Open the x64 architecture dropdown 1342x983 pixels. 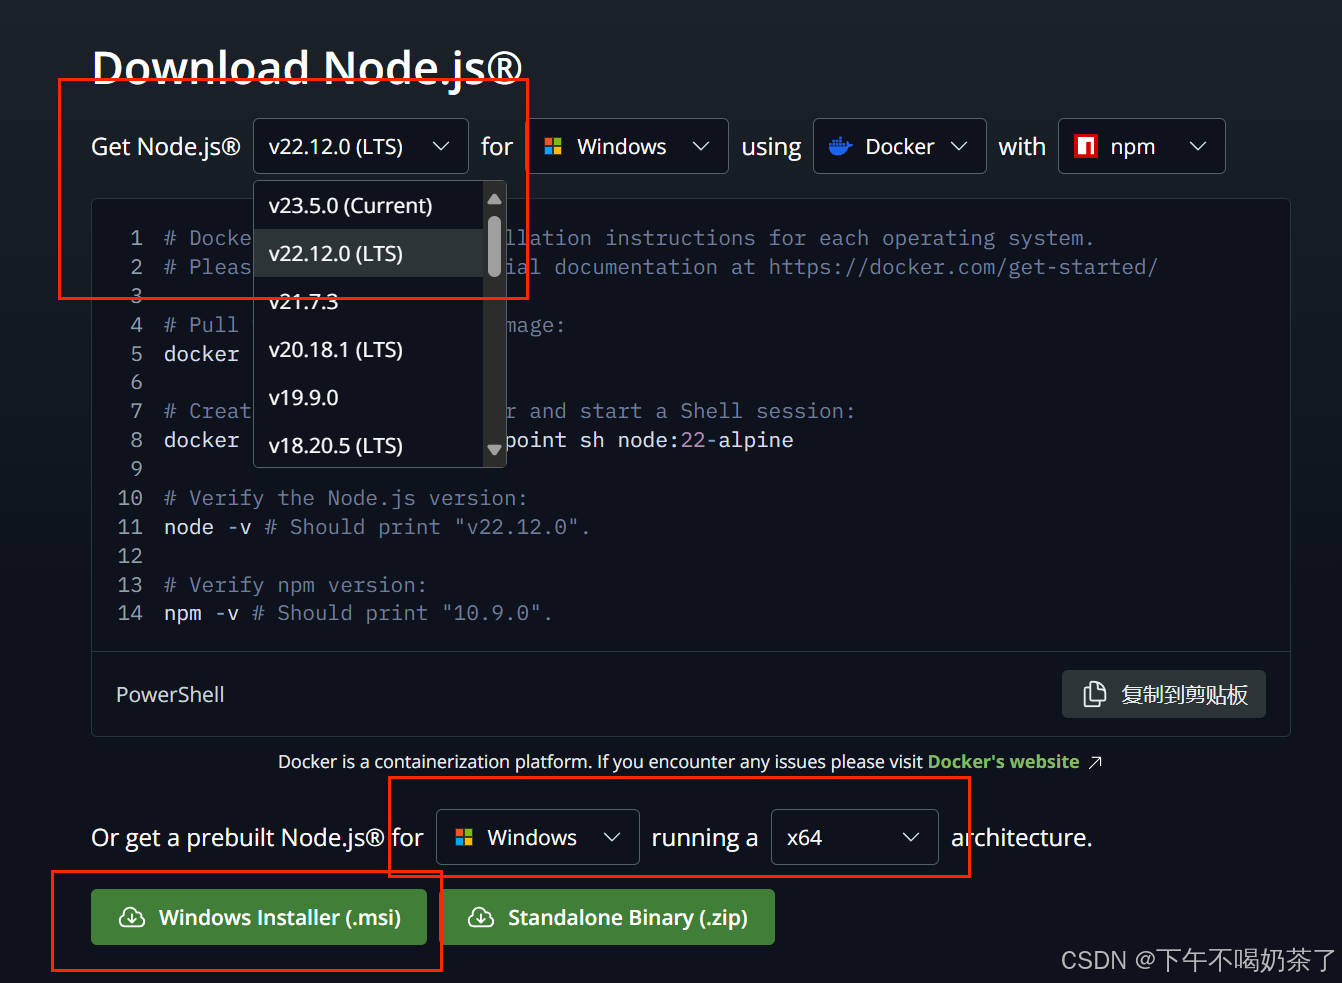854,837
